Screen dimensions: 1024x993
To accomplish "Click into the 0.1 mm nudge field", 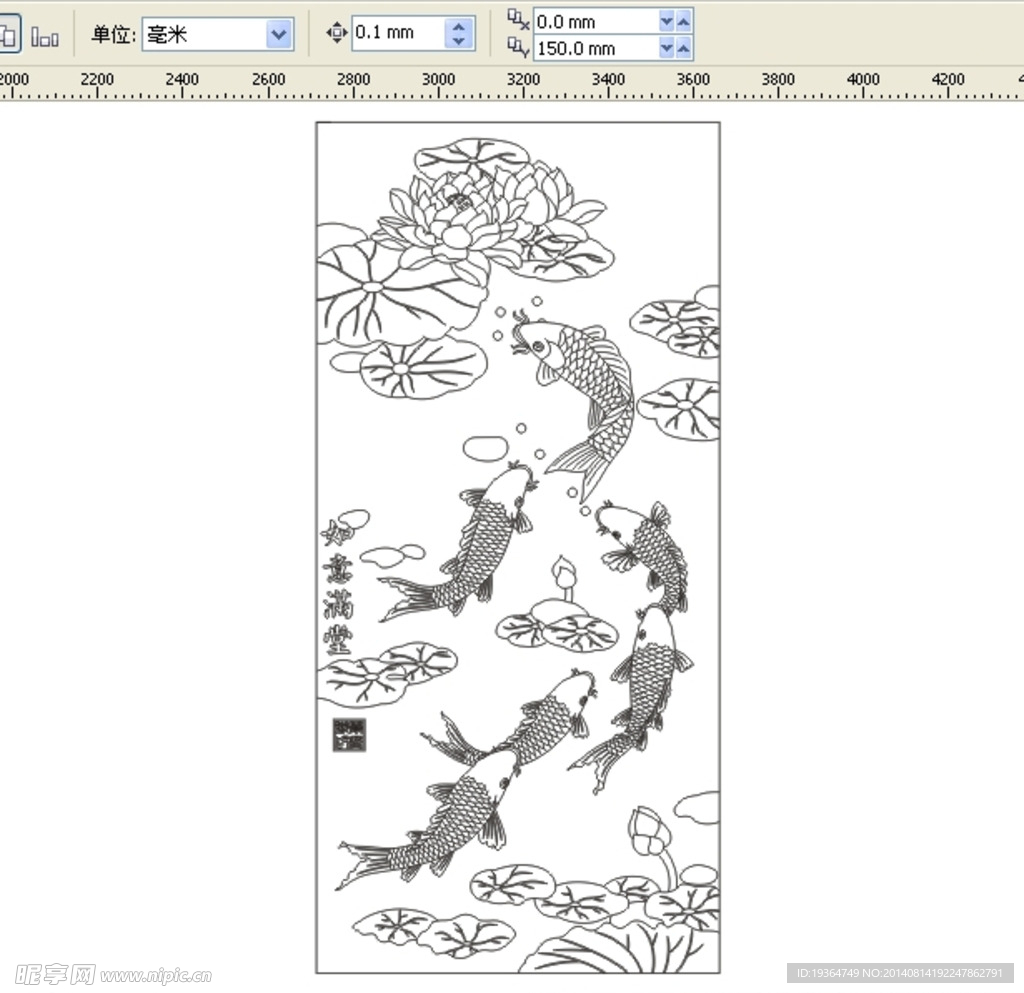I will point(396,33).
